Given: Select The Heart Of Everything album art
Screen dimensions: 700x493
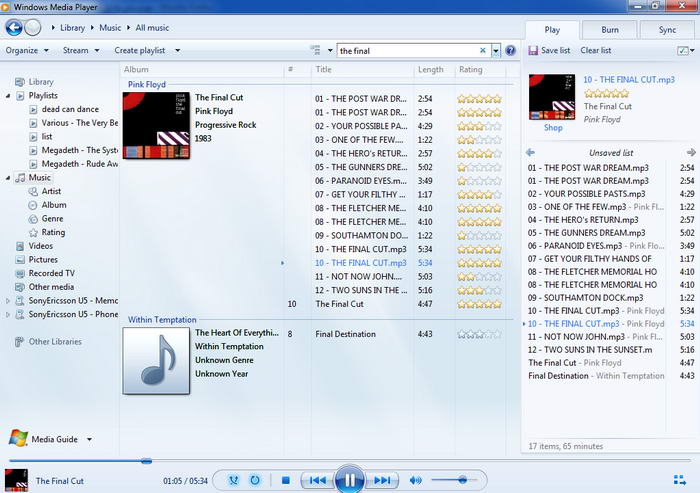Looking at the screenshot, I should pos(156,361).
